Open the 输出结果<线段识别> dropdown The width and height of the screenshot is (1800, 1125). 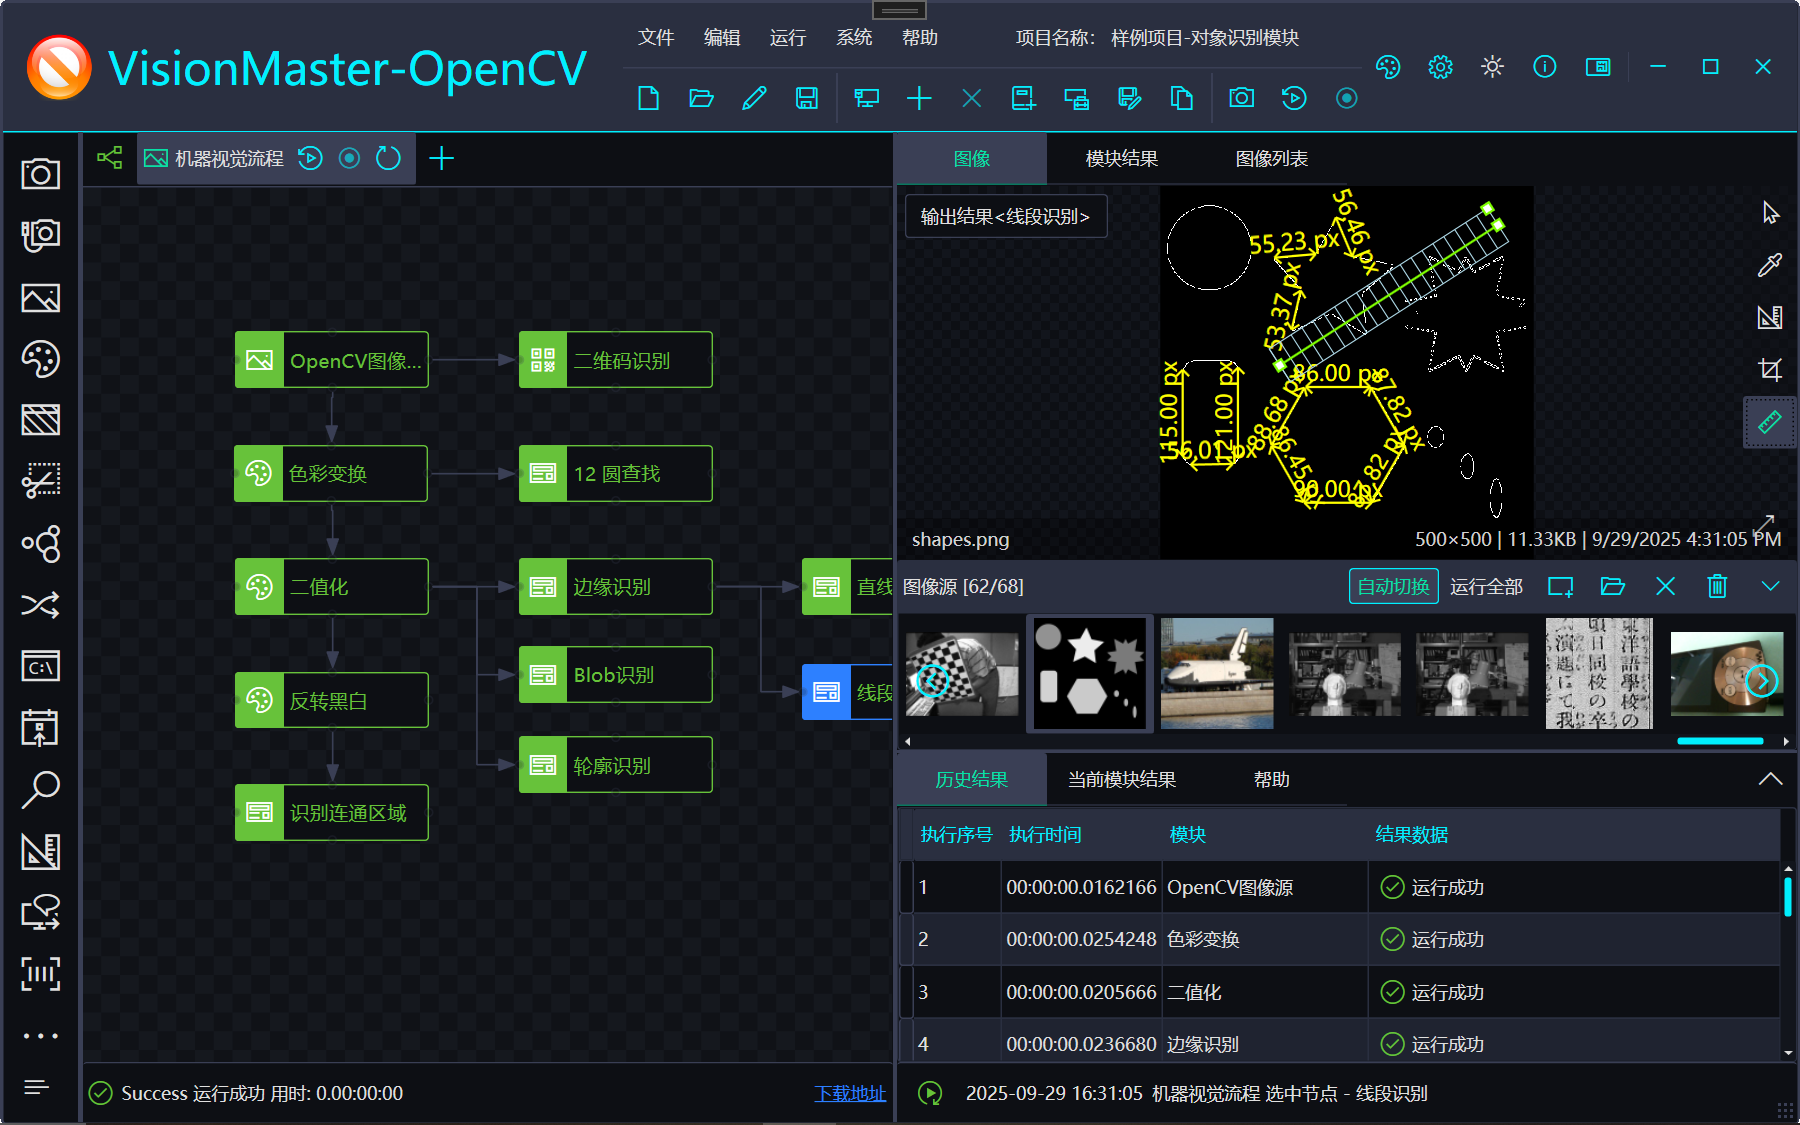(x=1006, y=217)
